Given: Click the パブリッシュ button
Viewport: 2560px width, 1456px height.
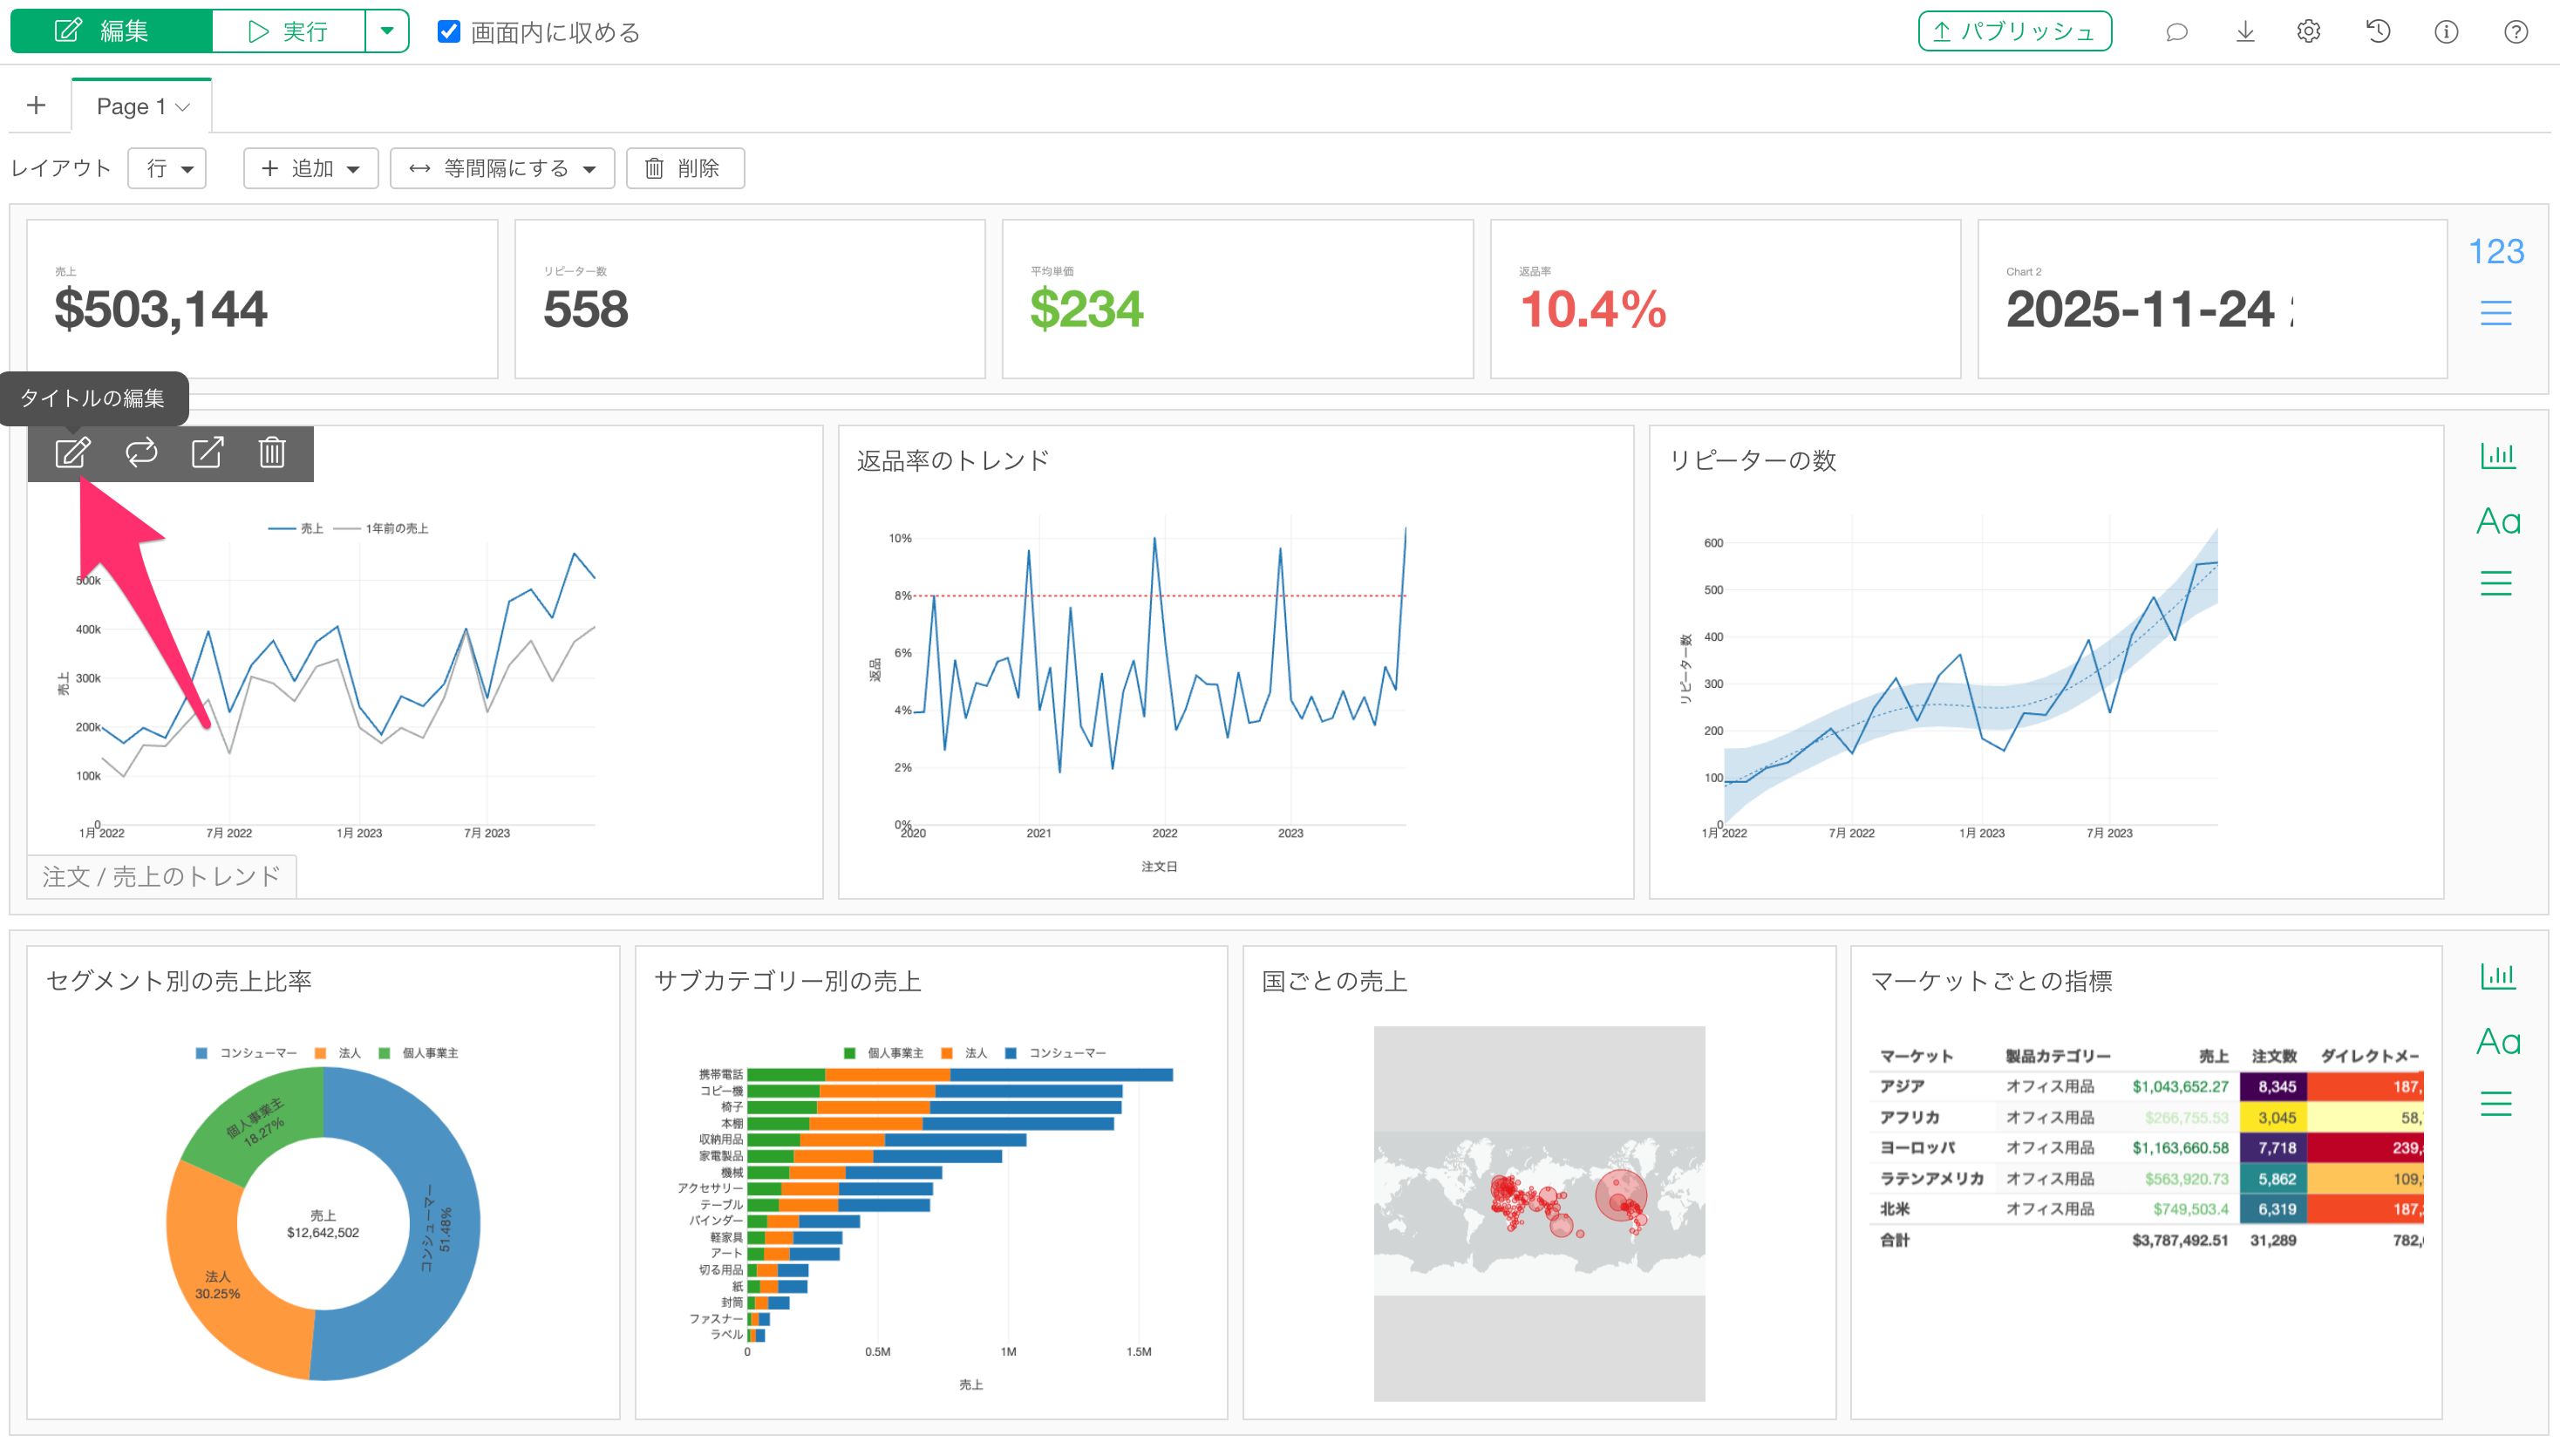Looking at the screenshot, I should click(x=2014, y=32).
